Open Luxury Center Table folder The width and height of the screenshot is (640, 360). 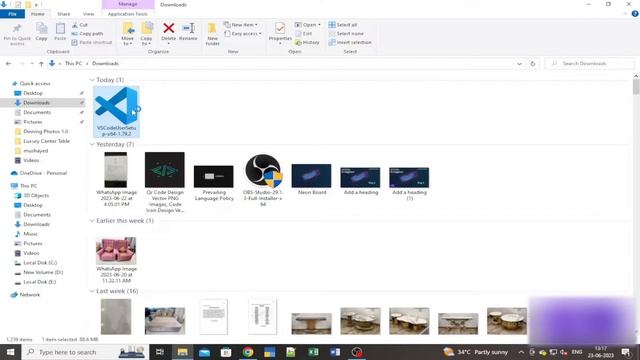[x=47, y=141]
